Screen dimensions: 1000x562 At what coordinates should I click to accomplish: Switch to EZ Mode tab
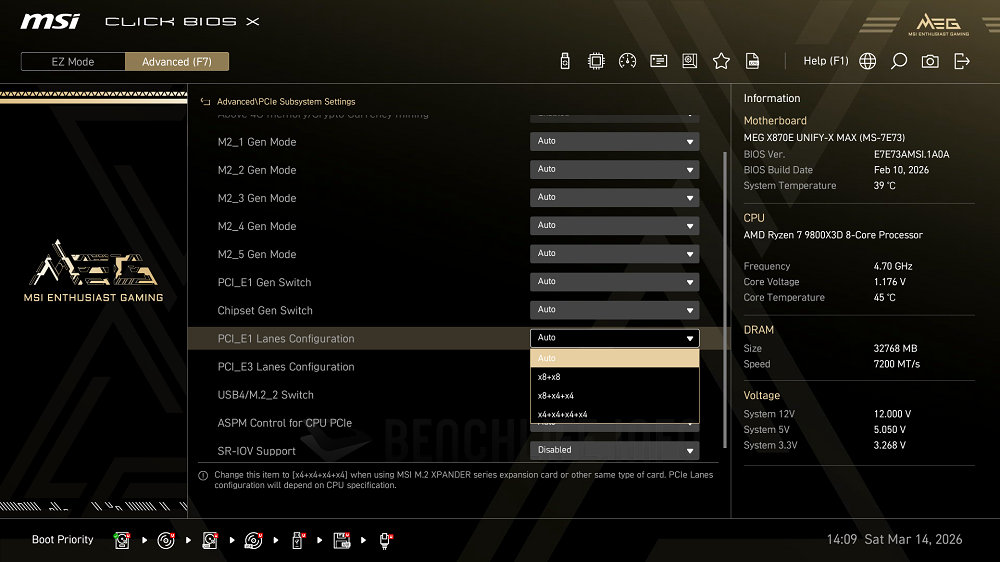click(x=73, y=62)
